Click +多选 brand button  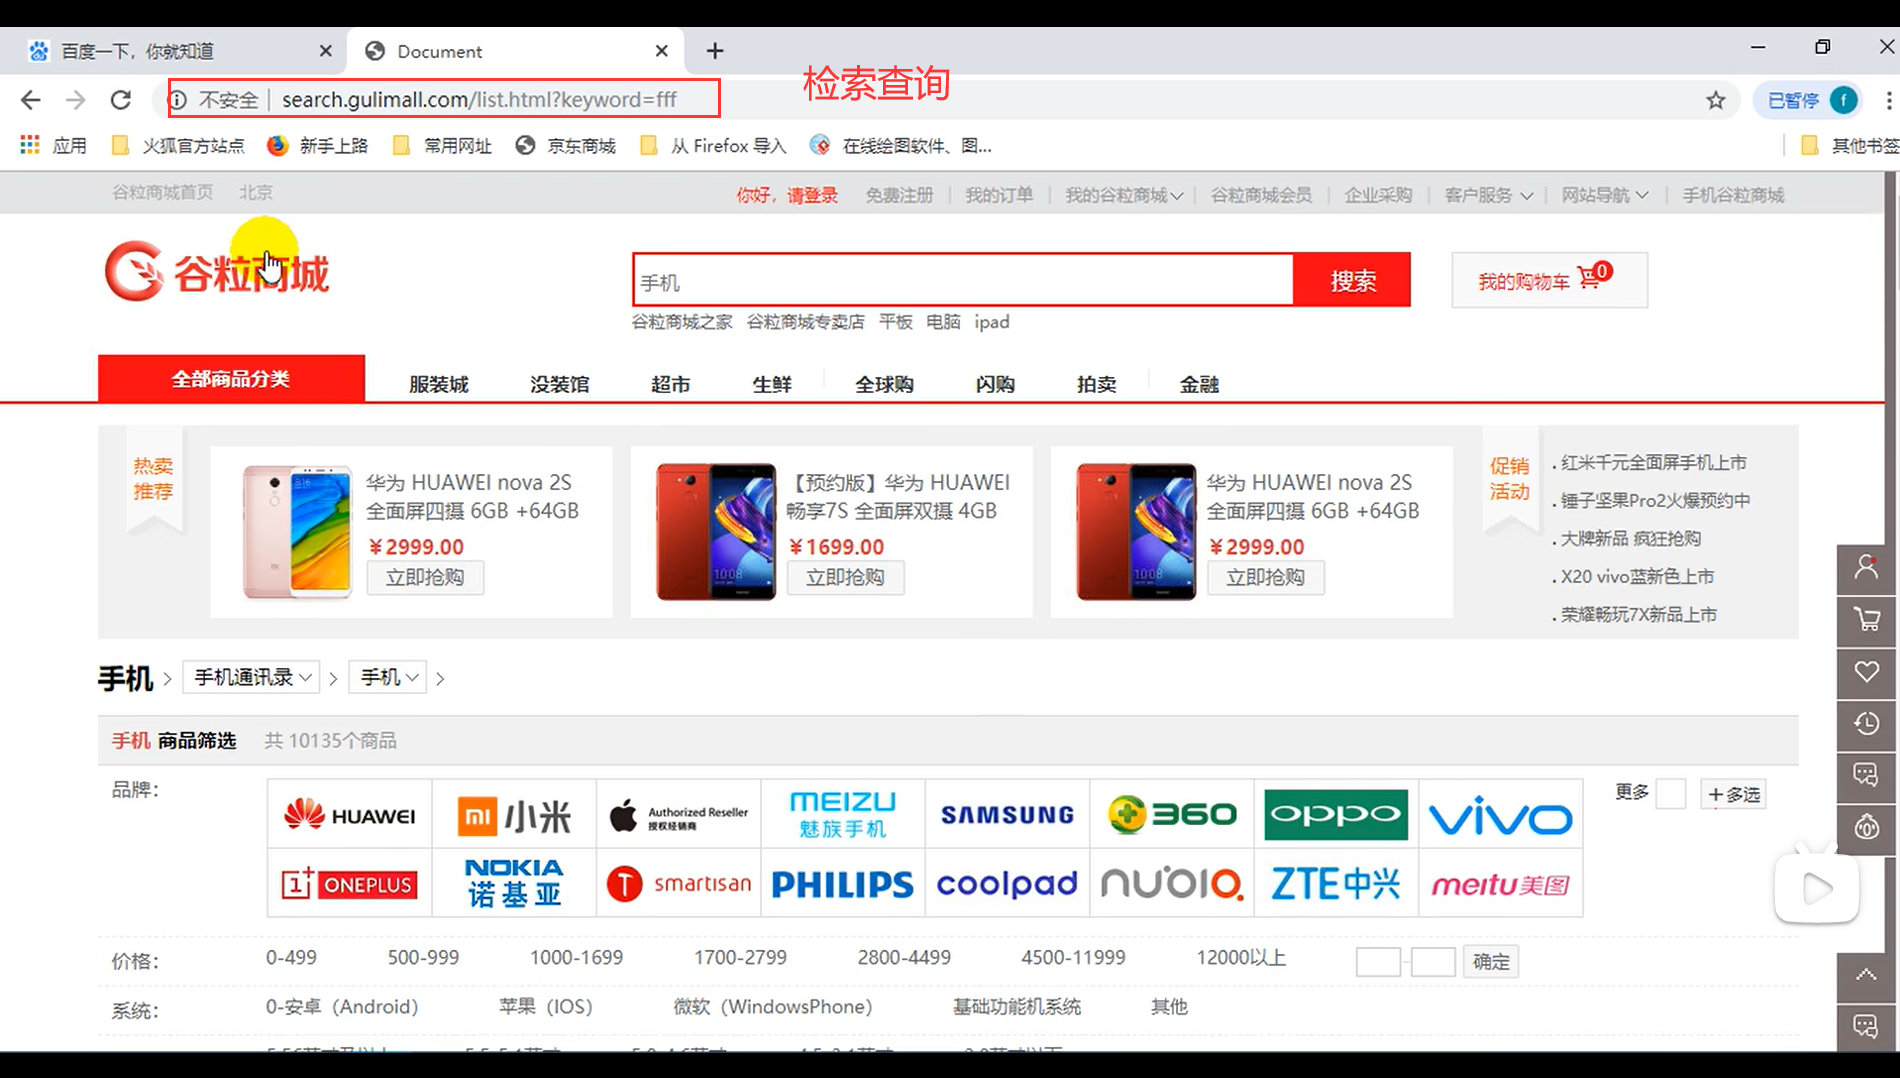[1733, 794]
